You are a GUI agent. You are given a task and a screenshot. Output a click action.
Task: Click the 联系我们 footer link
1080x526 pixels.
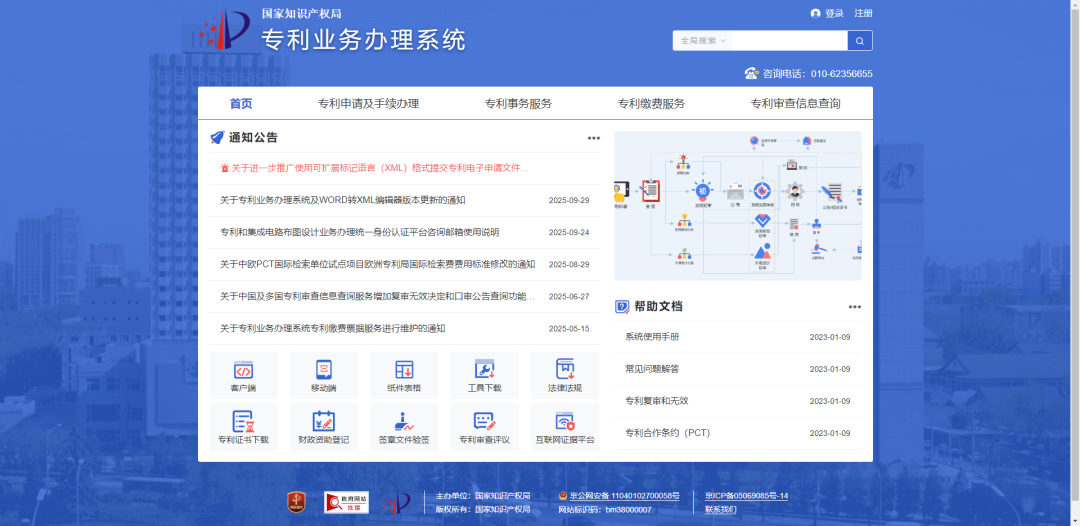tap(720, 510)
